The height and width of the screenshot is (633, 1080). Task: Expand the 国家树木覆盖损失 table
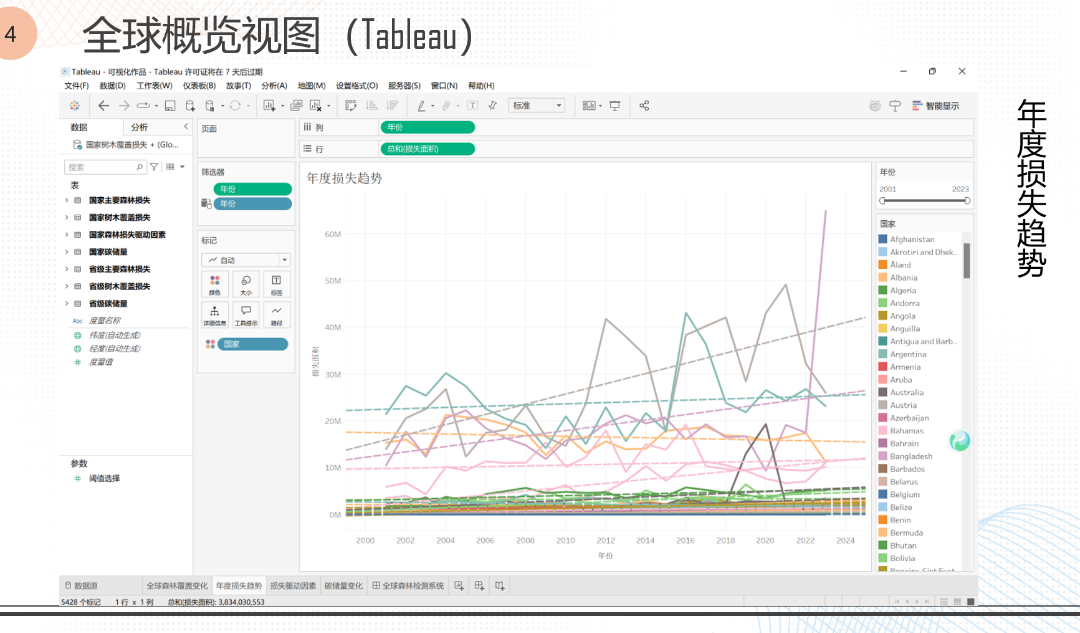tap(67, 218)
